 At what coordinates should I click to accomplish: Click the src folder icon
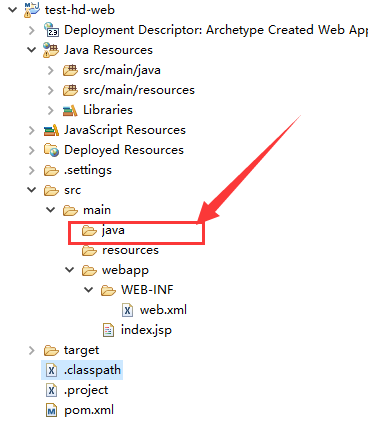click(x=51, y=190)
